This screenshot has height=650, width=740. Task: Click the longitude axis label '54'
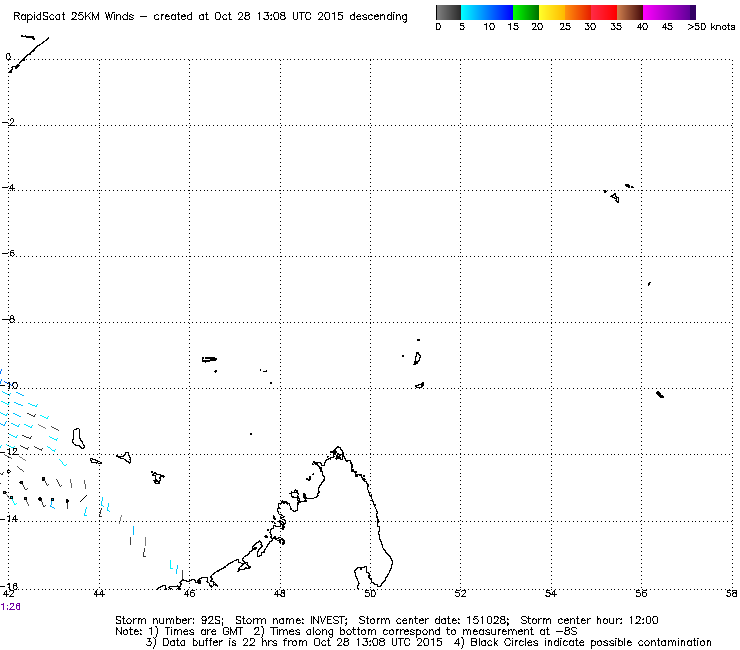(551, 593)
